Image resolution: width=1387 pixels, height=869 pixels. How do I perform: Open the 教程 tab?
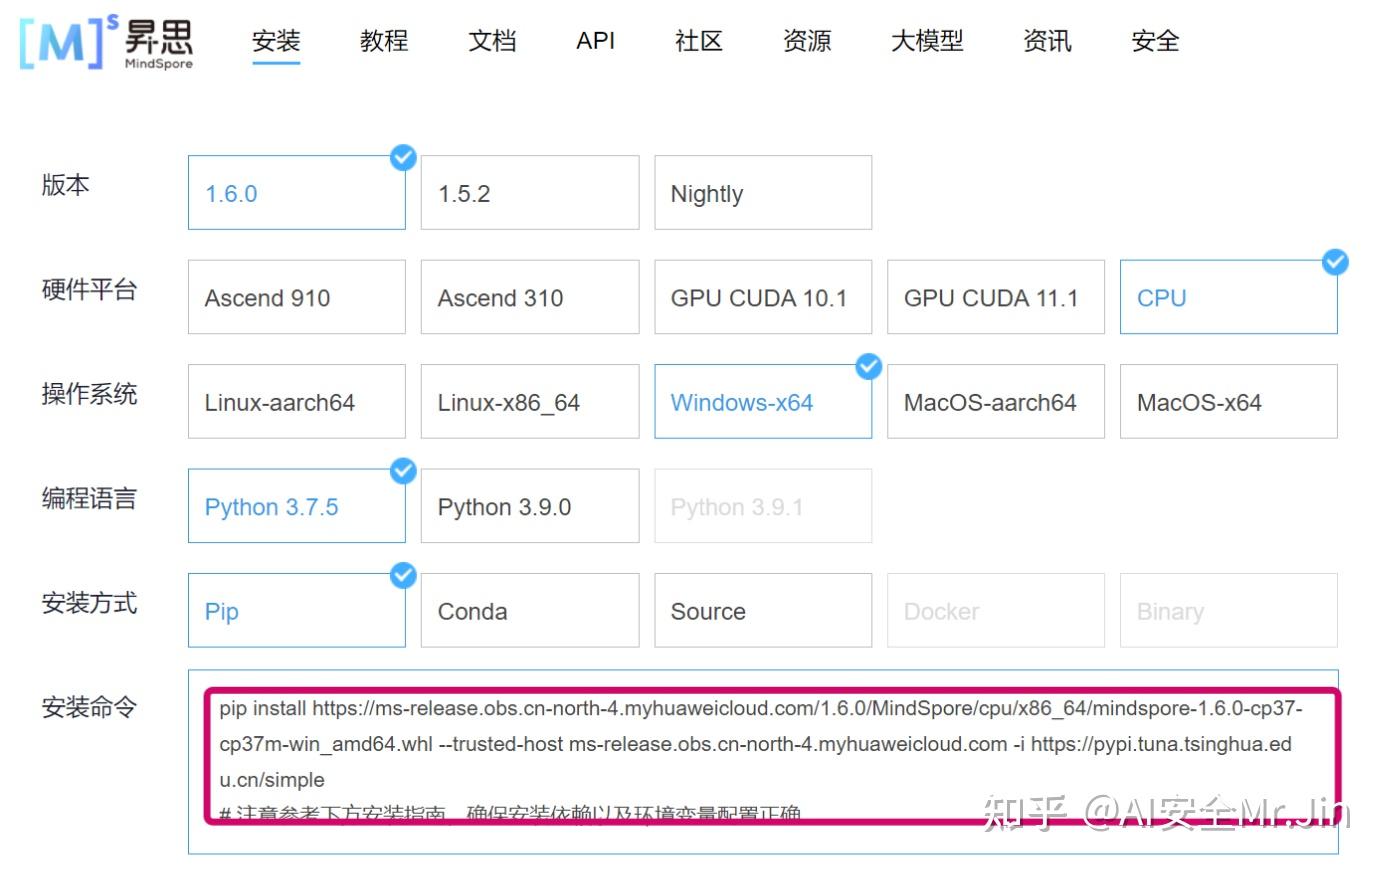click(385, 41)
